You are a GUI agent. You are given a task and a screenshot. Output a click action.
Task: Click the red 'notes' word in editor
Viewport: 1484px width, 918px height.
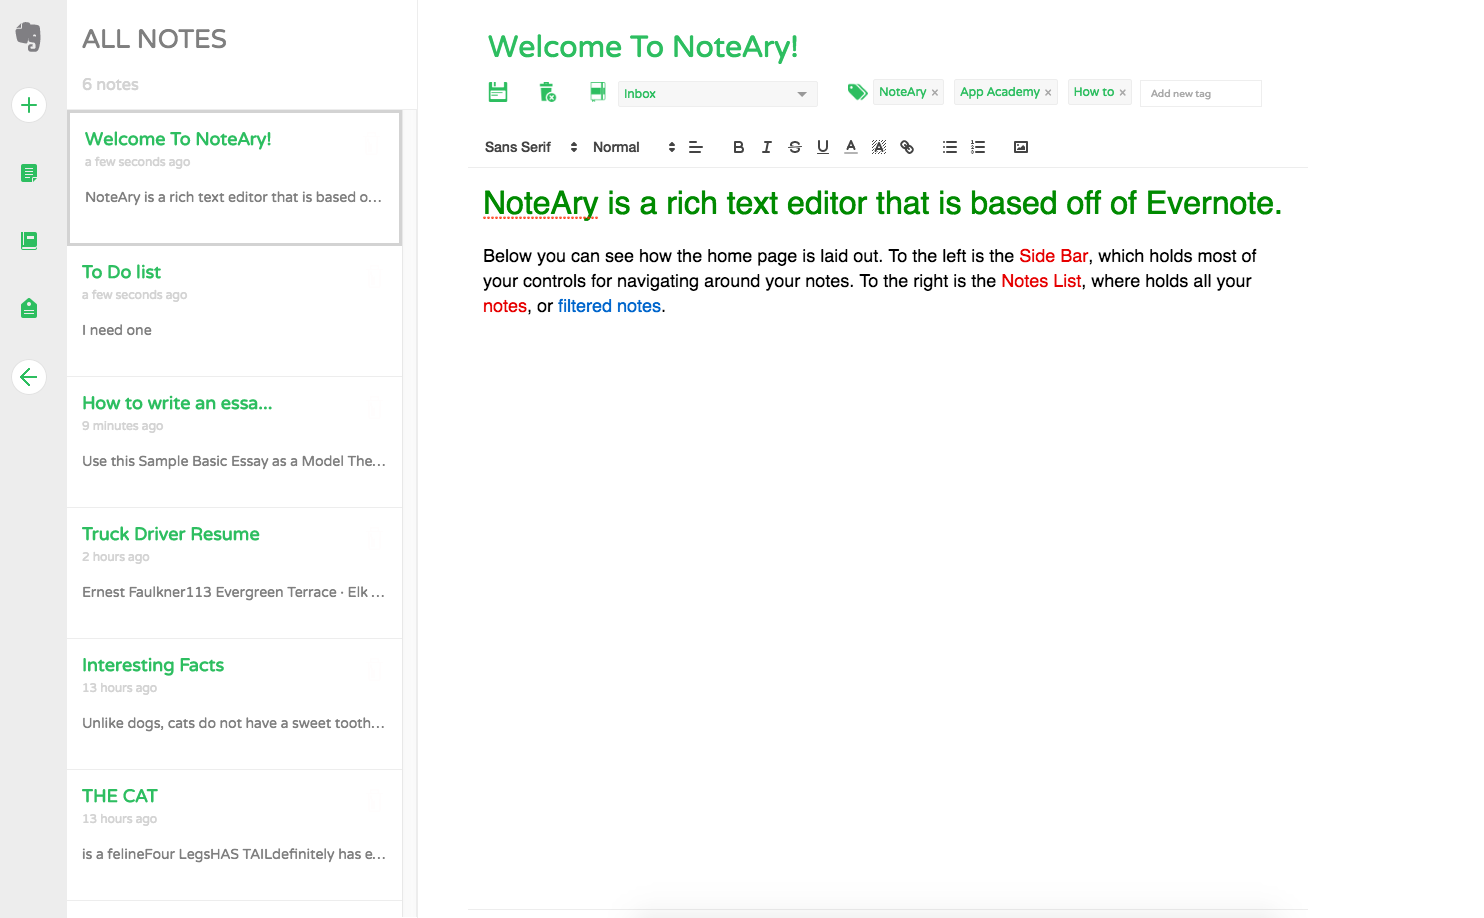click(x=505, y=306)
